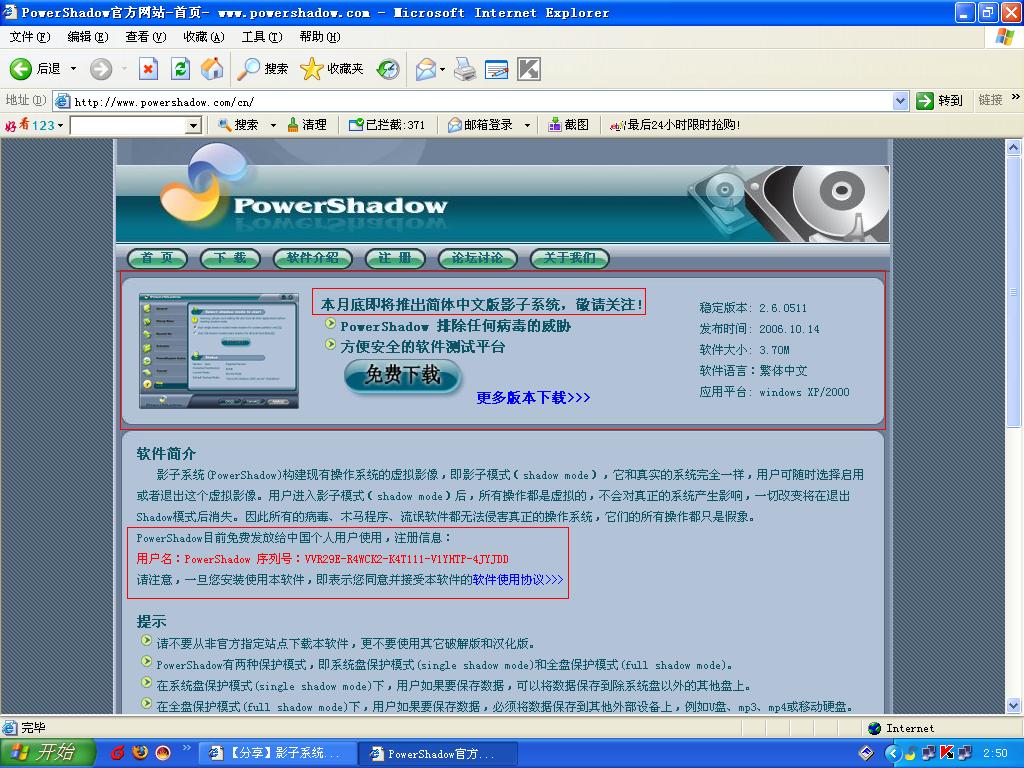Switch to PowerShadow官方 taskbar window
The image size is (1024, 768).
[x=439, y=753]
